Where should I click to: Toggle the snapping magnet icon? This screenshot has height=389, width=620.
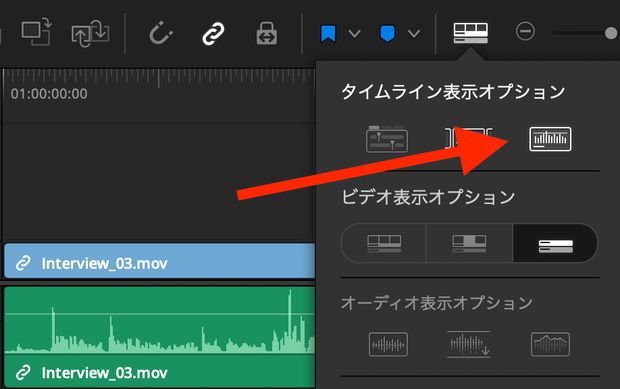161,33
